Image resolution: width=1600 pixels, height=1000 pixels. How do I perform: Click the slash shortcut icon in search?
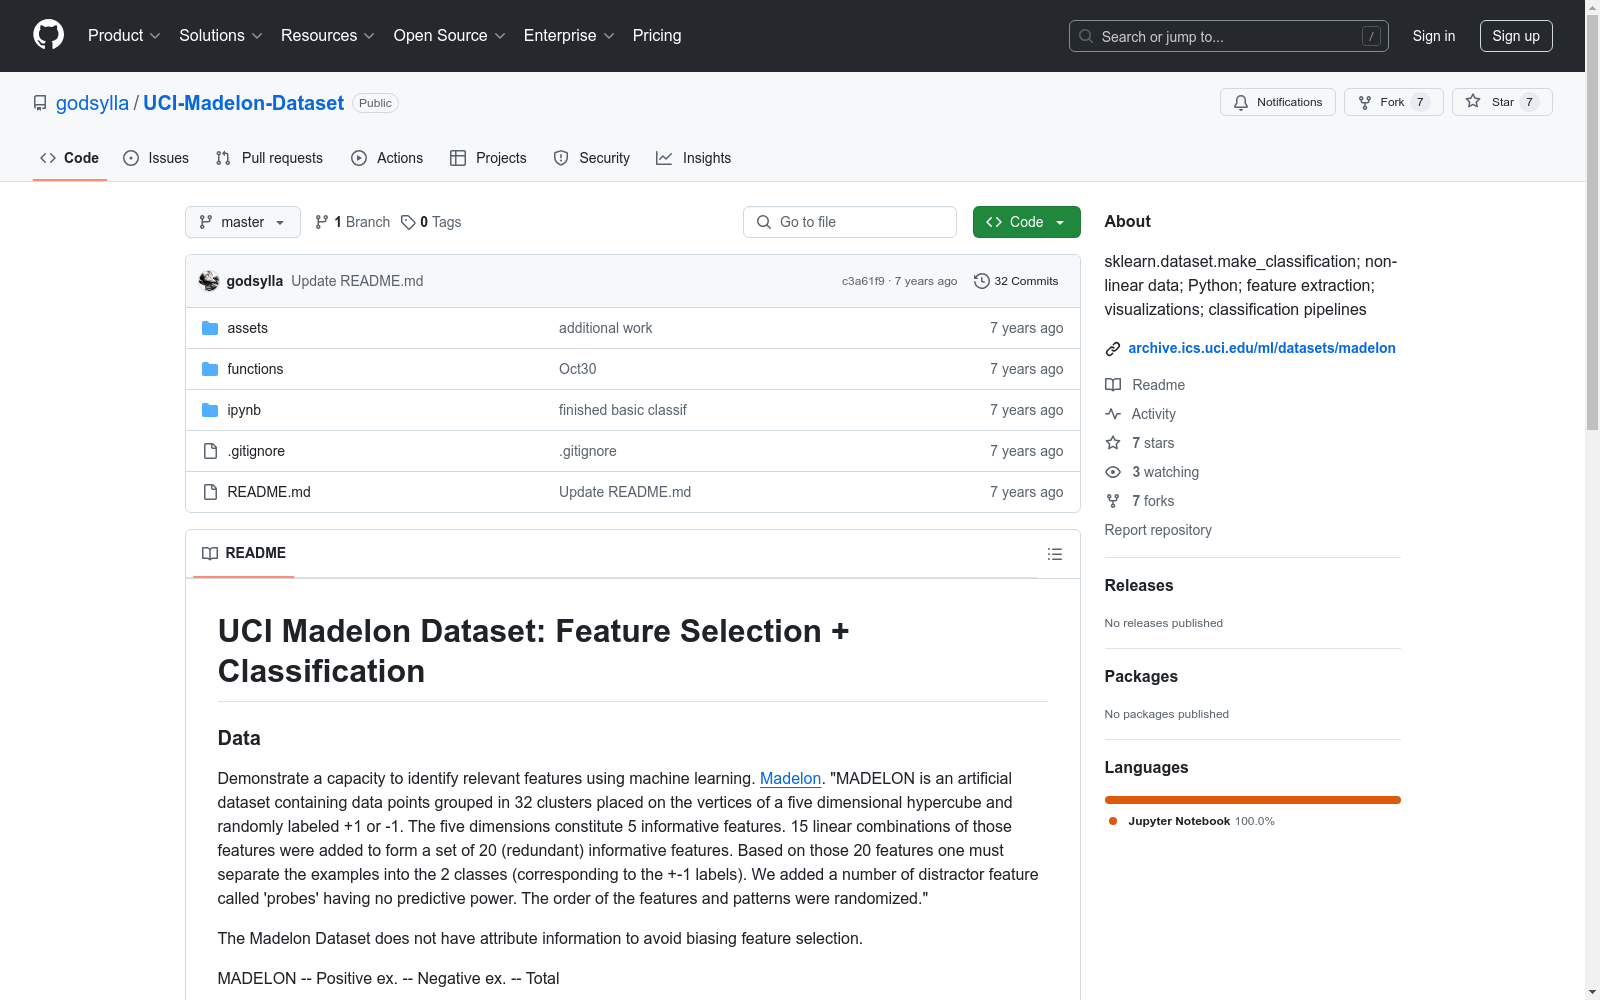(1371, 36)
